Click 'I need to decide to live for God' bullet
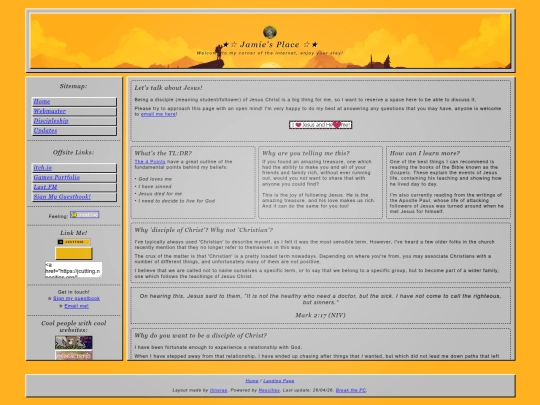Image resolution: width=540 pixels, height=405 pixels. pos(176,201)
